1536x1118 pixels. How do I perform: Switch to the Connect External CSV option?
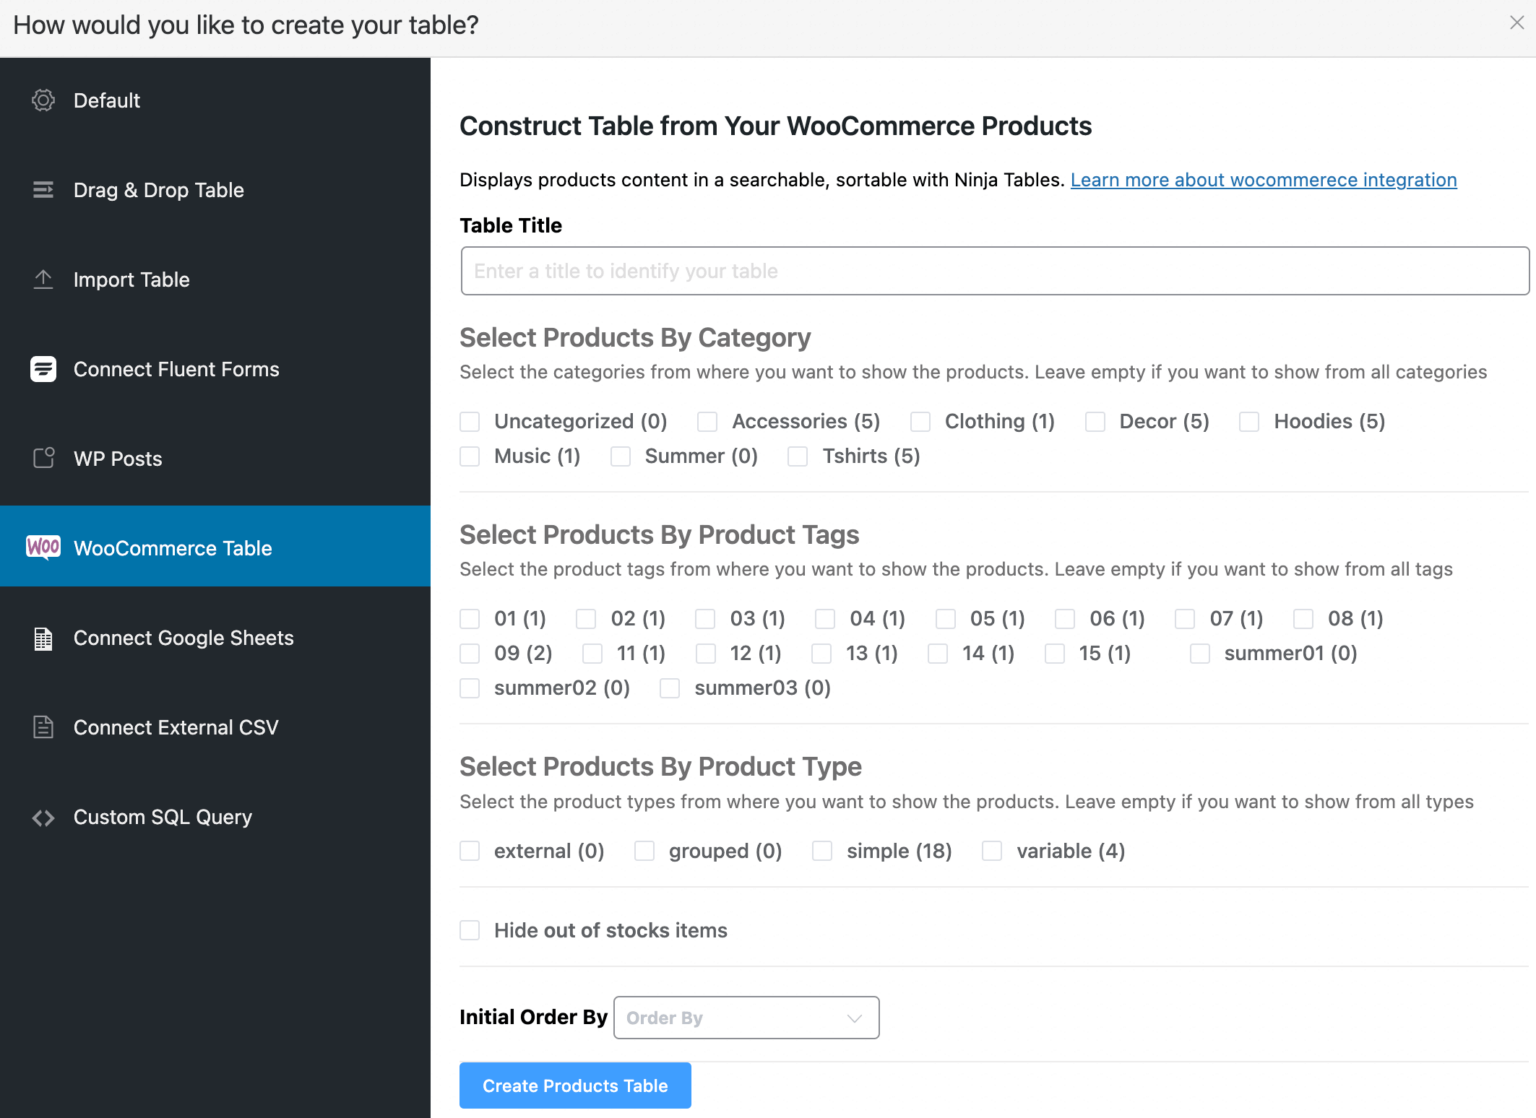(x=175, y=727)
